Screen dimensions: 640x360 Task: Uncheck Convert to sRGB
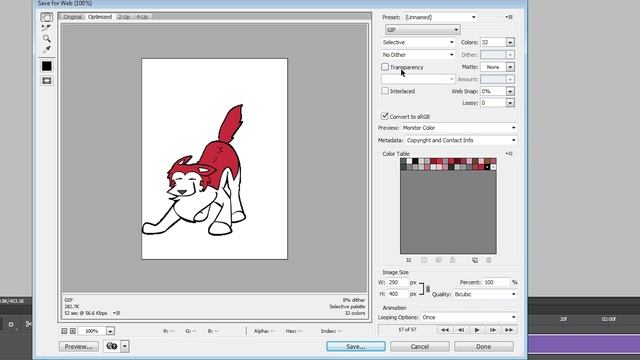click(x=385, y=116)
